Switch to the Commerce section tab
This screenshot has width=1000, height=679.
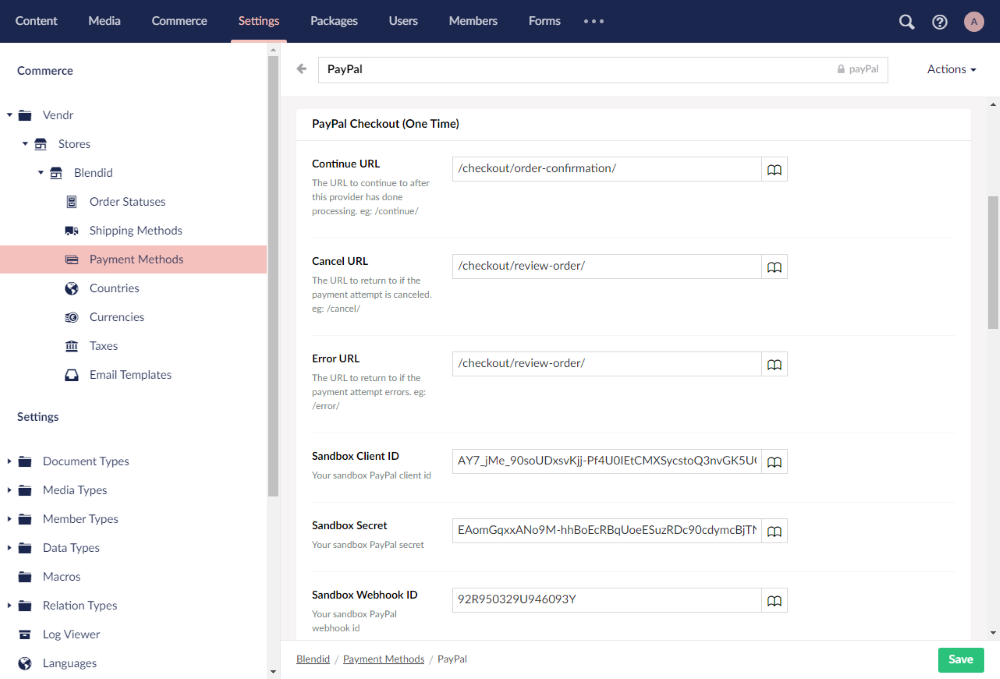(x=179, y=21)
